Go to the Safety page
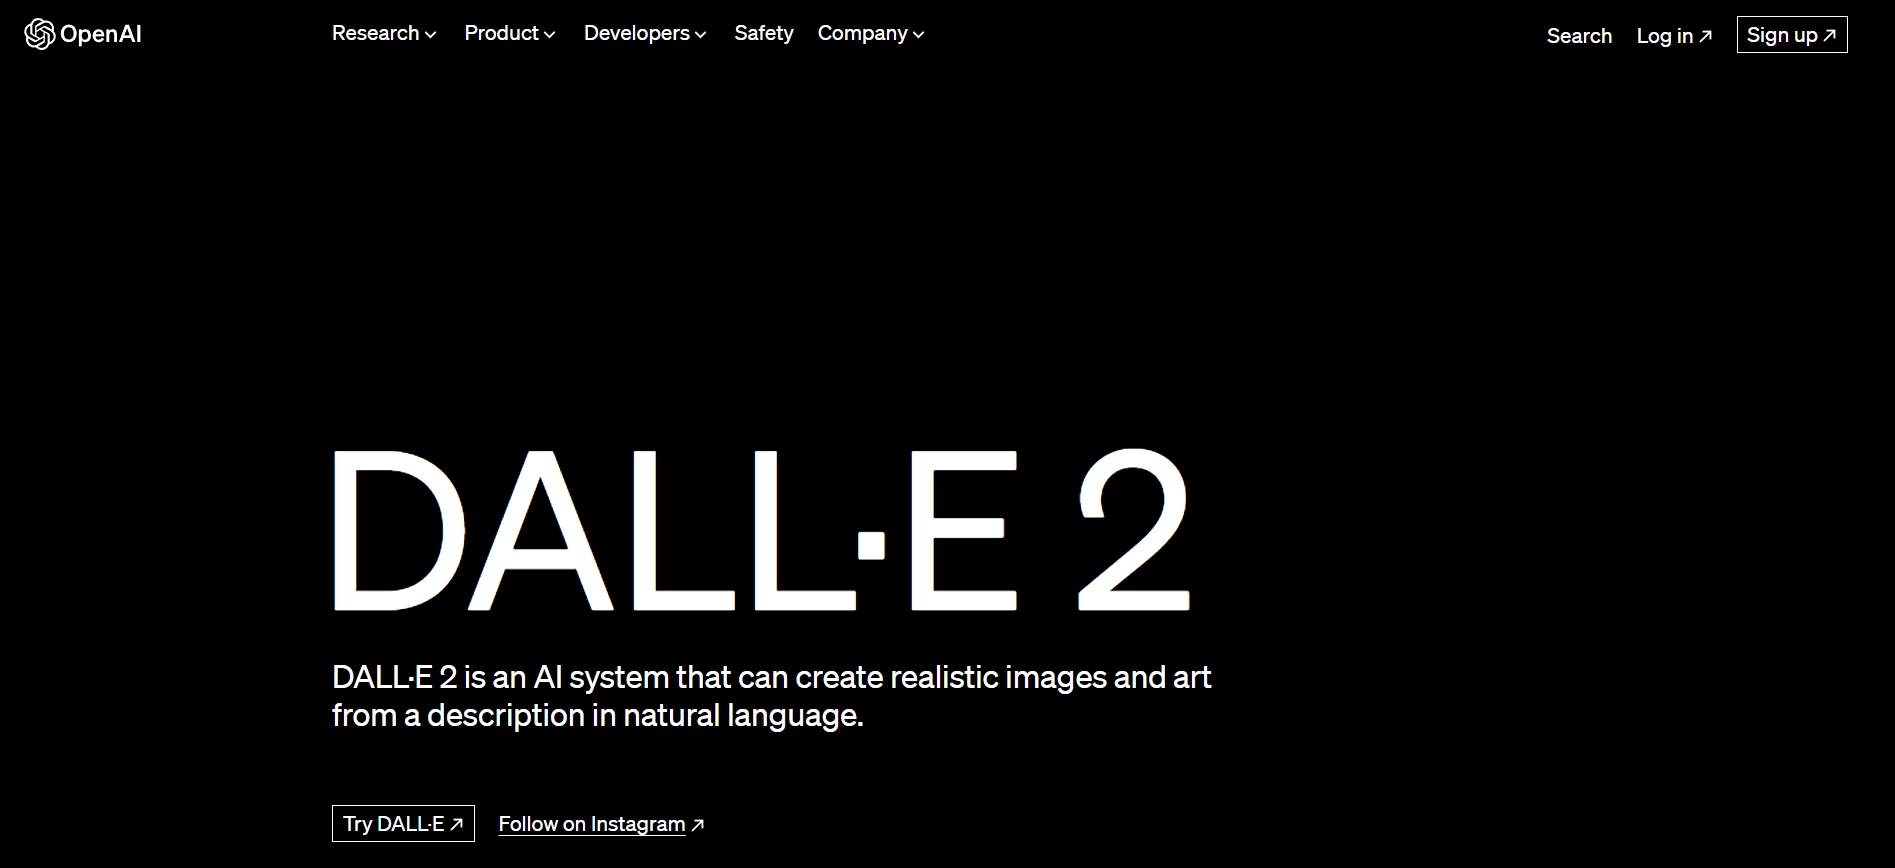This screenshot has height=868, width=1895. coord(764,33)
